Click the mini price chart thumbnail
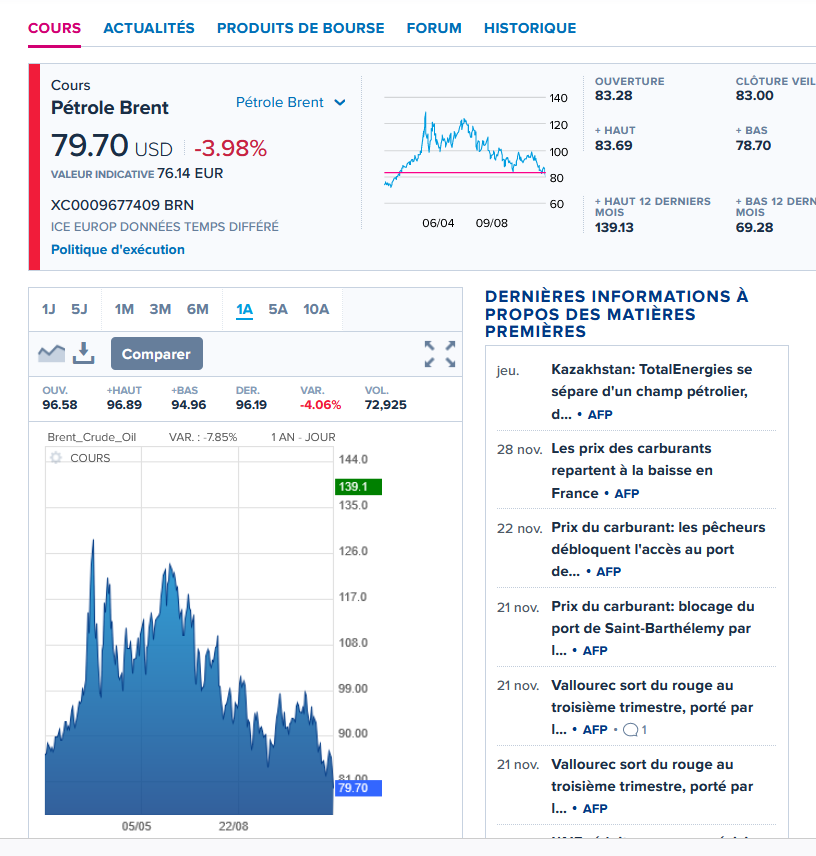Screen dimensions: 816x856 (x=465, y=150)
